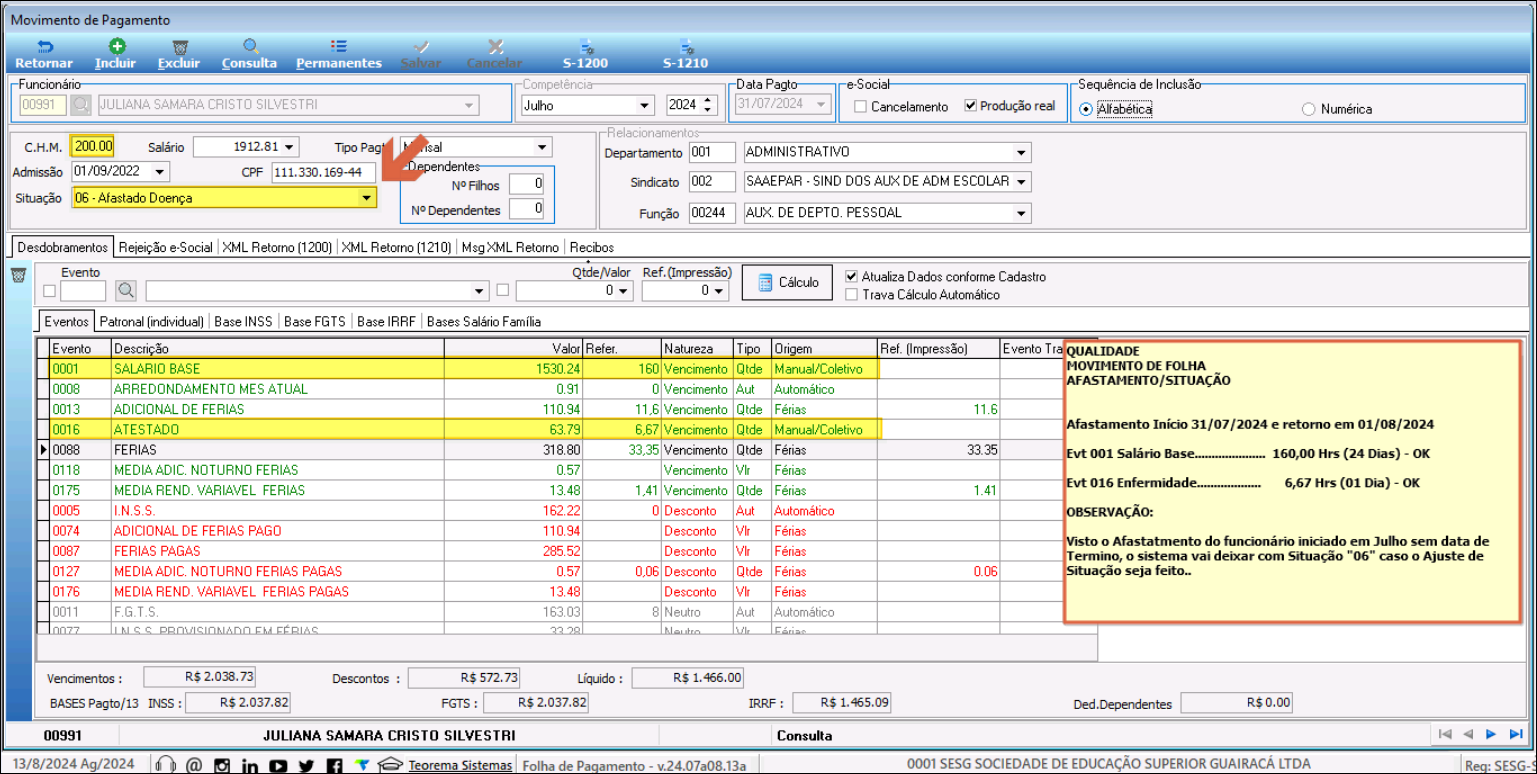Open the Qtde/Valor dropdown arrow
Image resolution: width=1537 pixels, height=774 pixels.
point(624,291)
